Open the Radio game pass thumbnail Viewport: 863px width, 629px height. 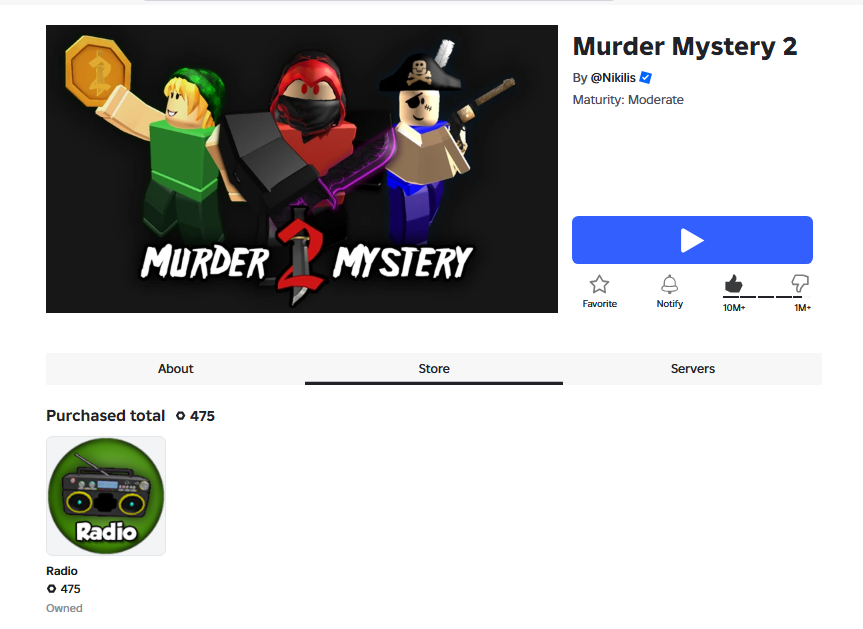tap(106, 496)
